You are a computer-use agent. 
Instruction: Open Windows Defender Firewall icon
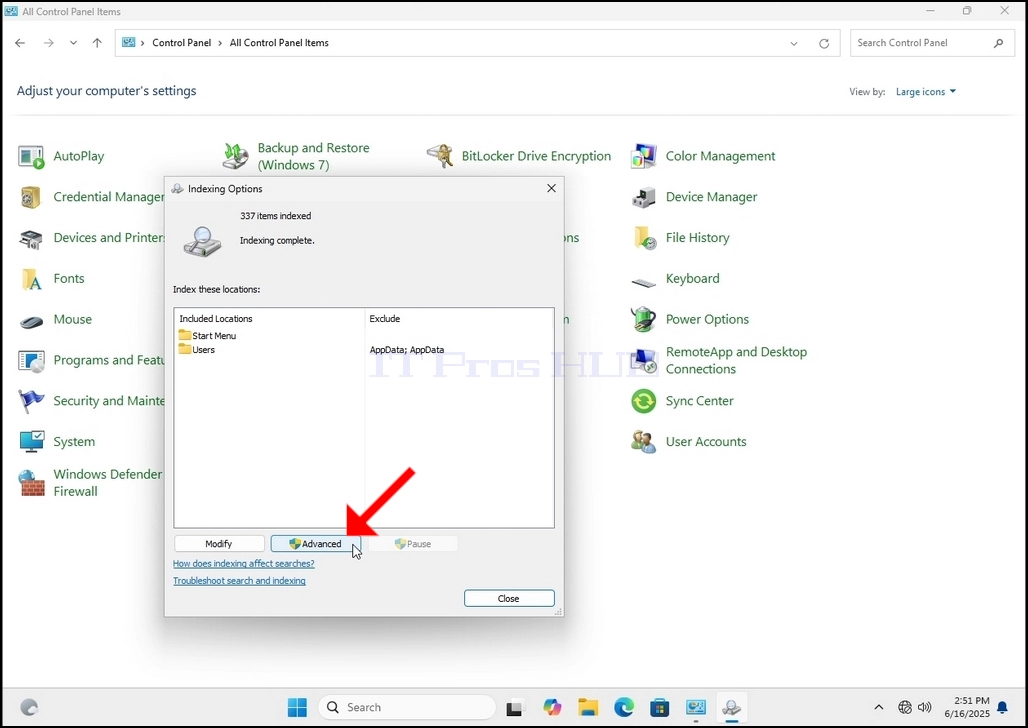(x=31, y=483)
